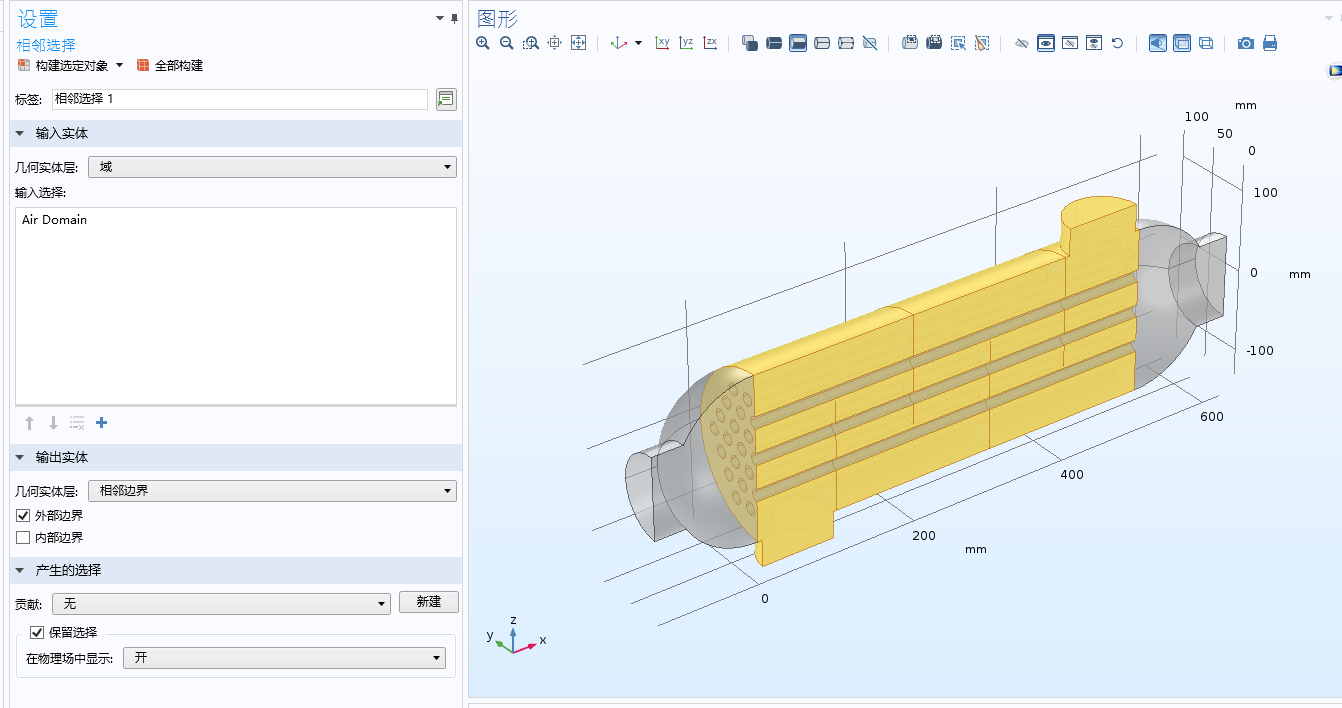1342x708 pixels.
Task: Open the output level dropdown showing 相邻边界
Action: coord(272,491)
